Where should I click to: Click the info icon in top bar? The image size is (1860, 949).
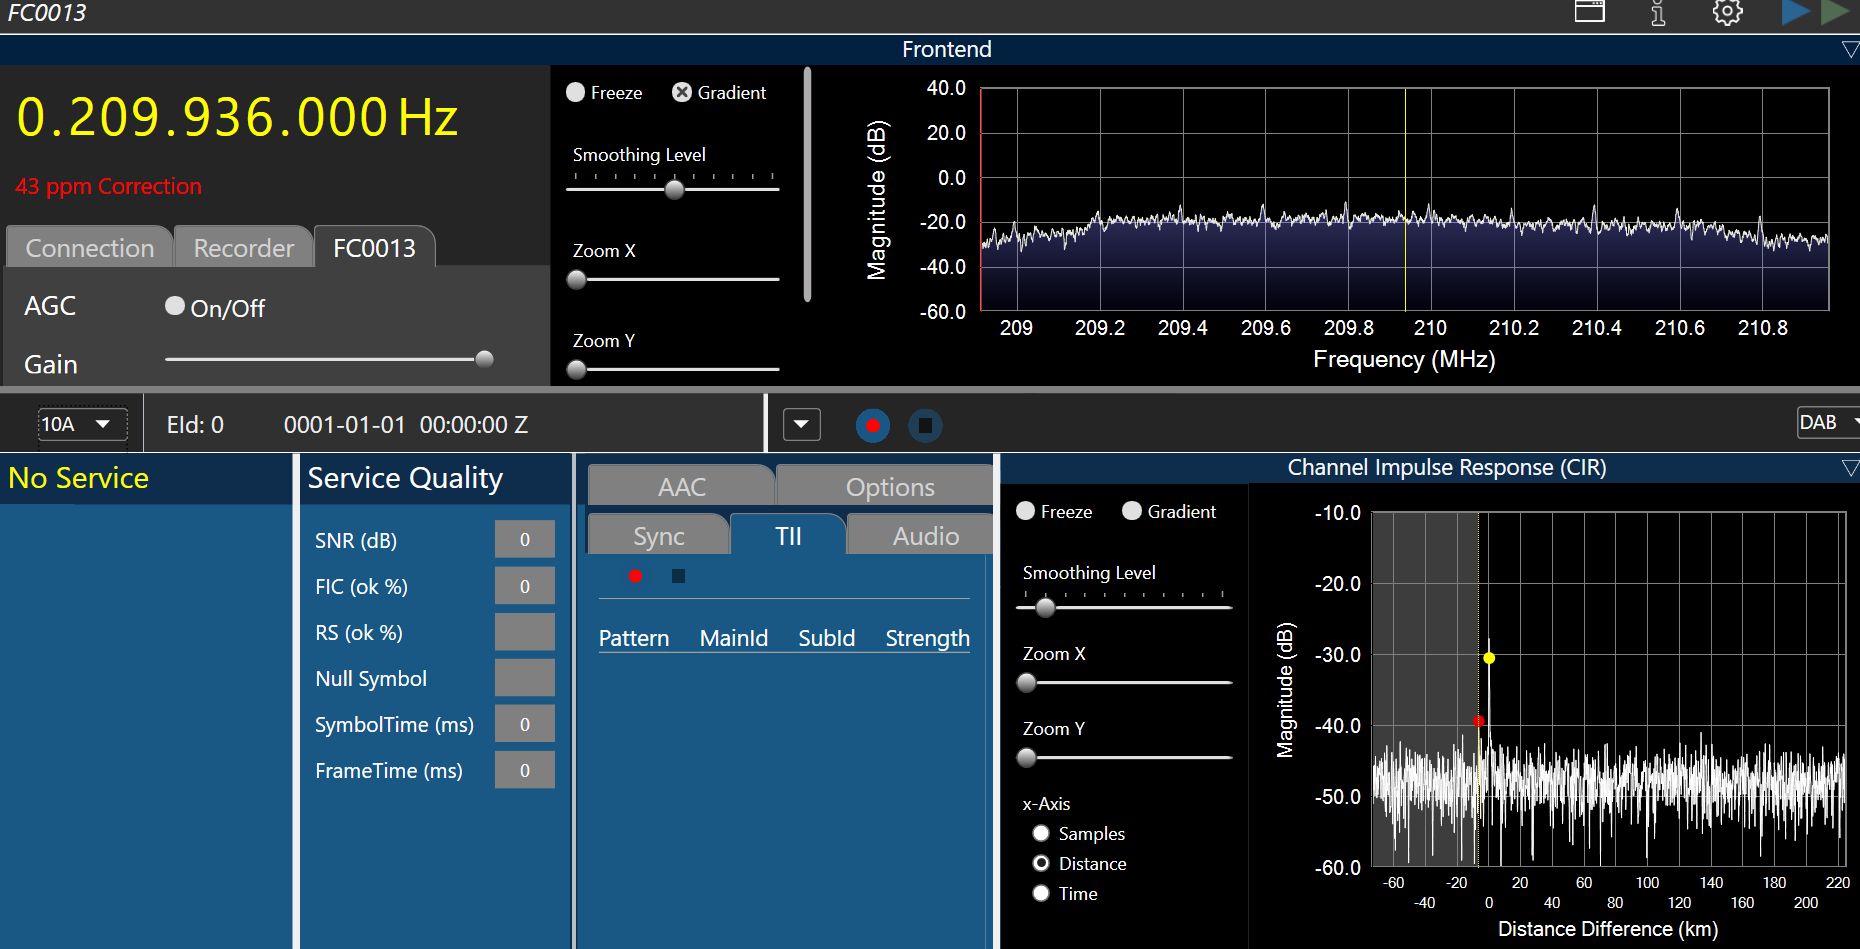click(x=1658, y=13)
